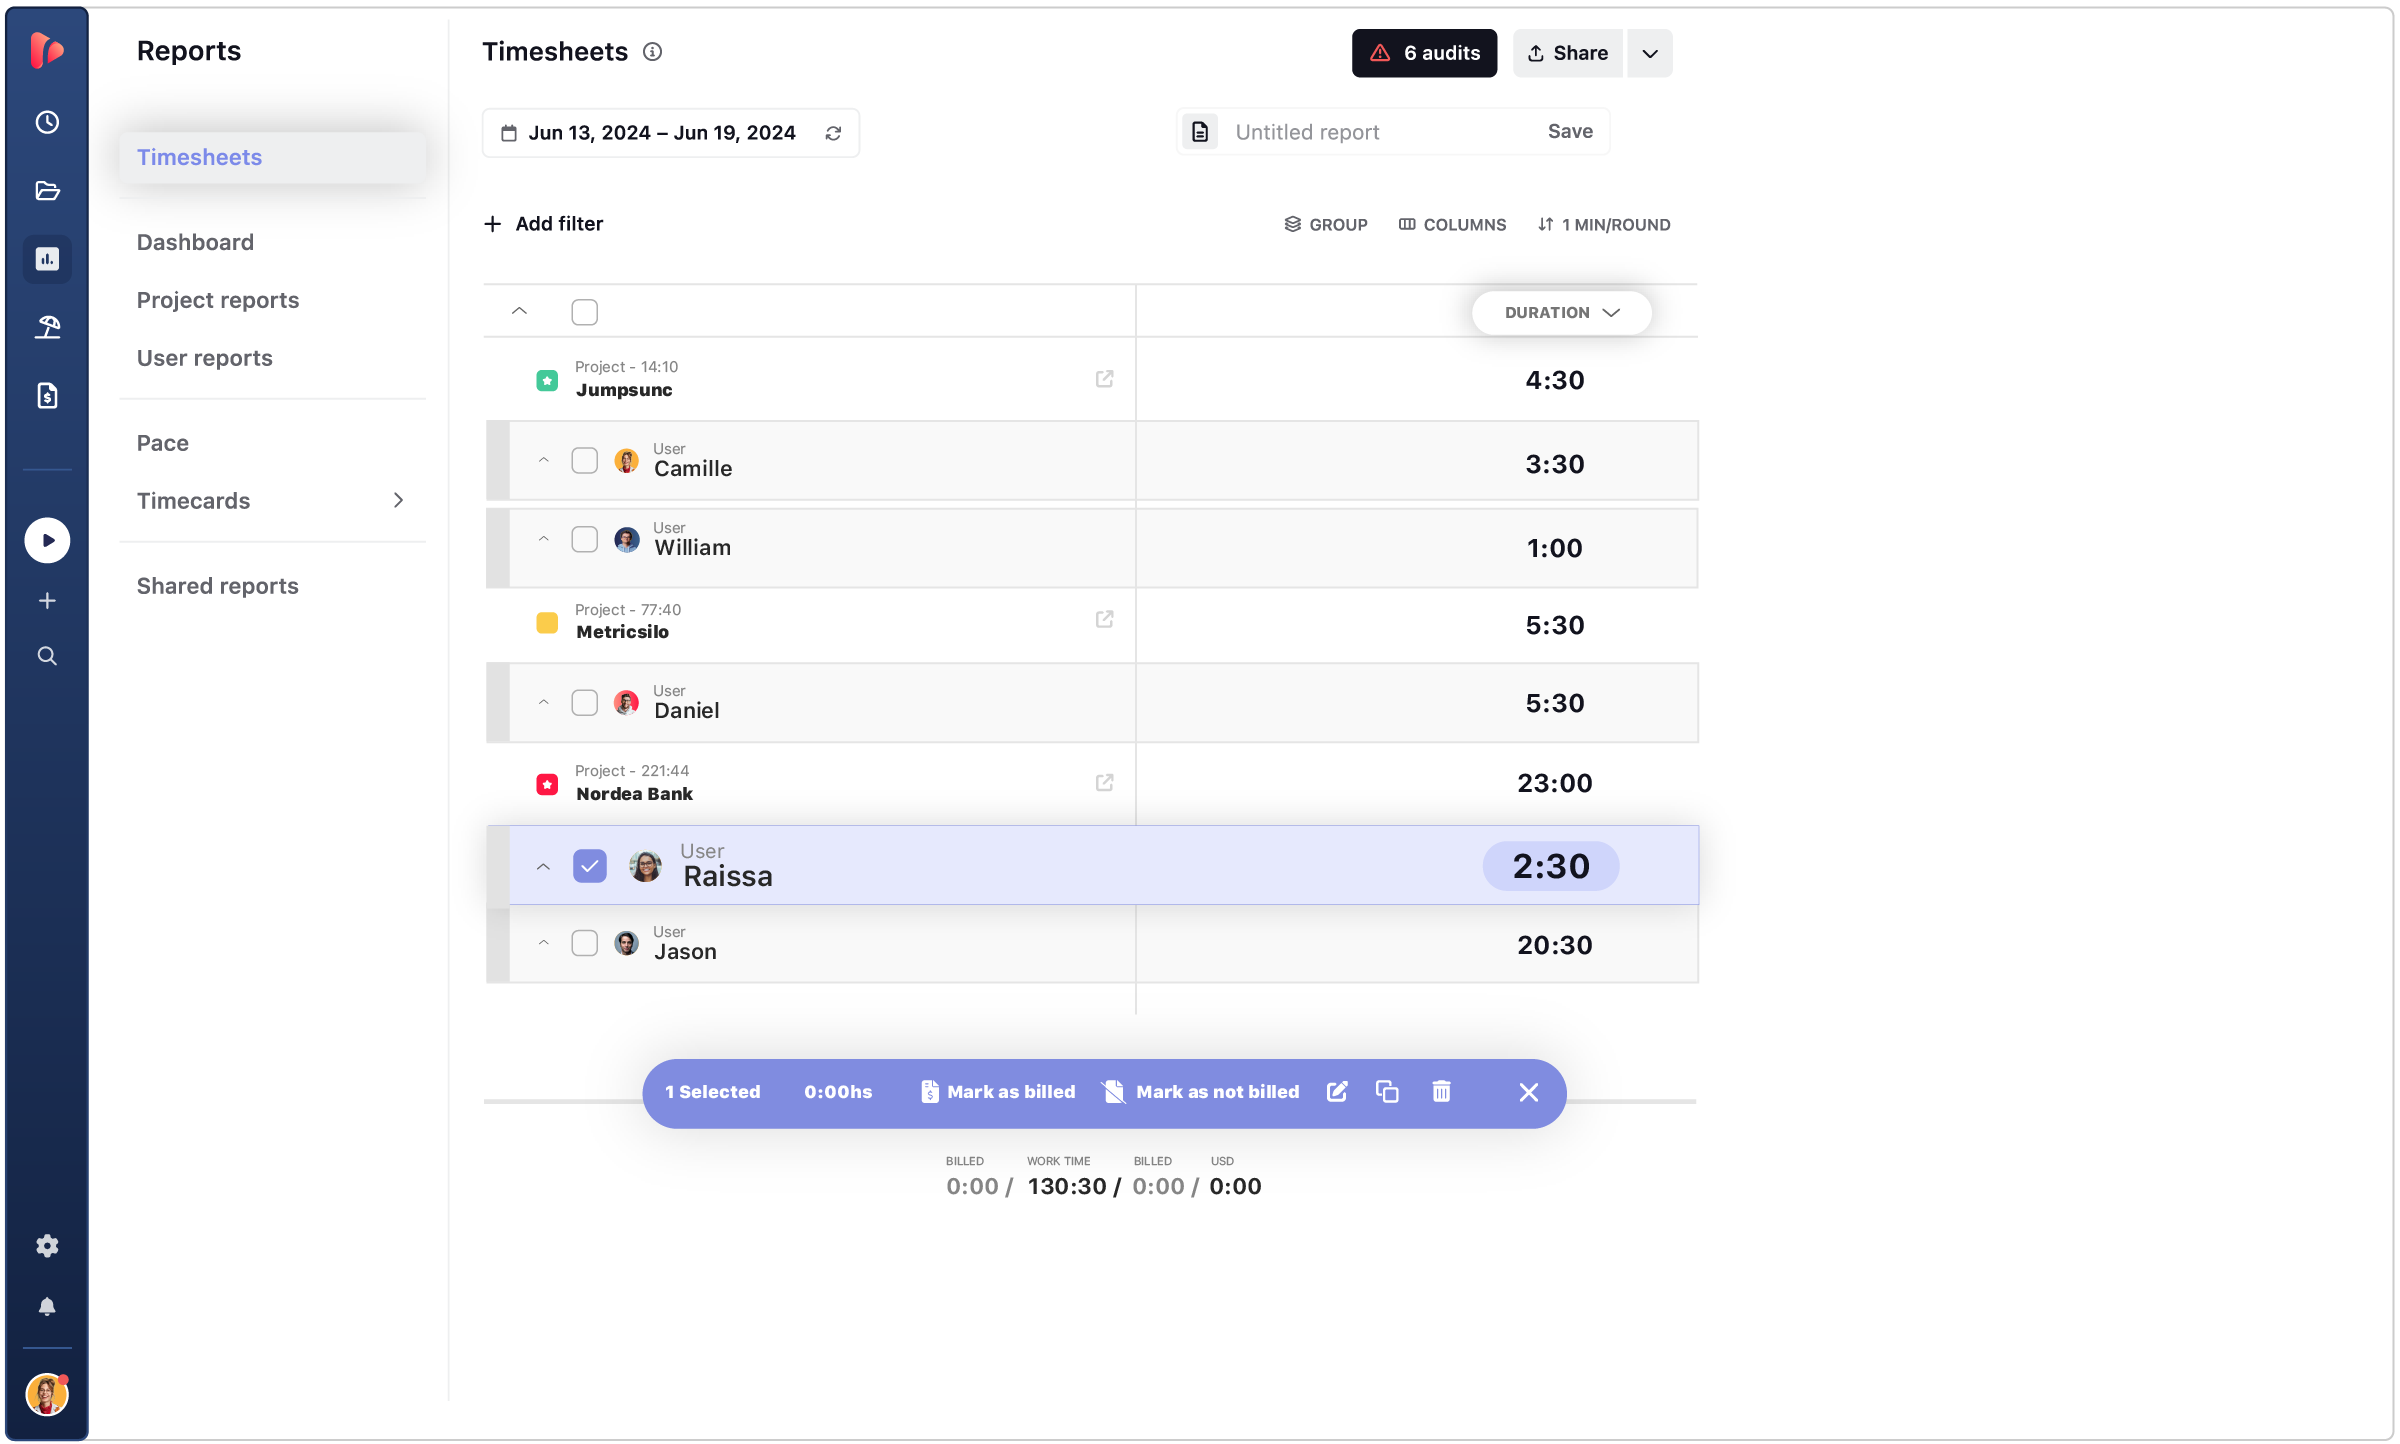Click the edit pencil icon in selection bar

[1337, 1092]
